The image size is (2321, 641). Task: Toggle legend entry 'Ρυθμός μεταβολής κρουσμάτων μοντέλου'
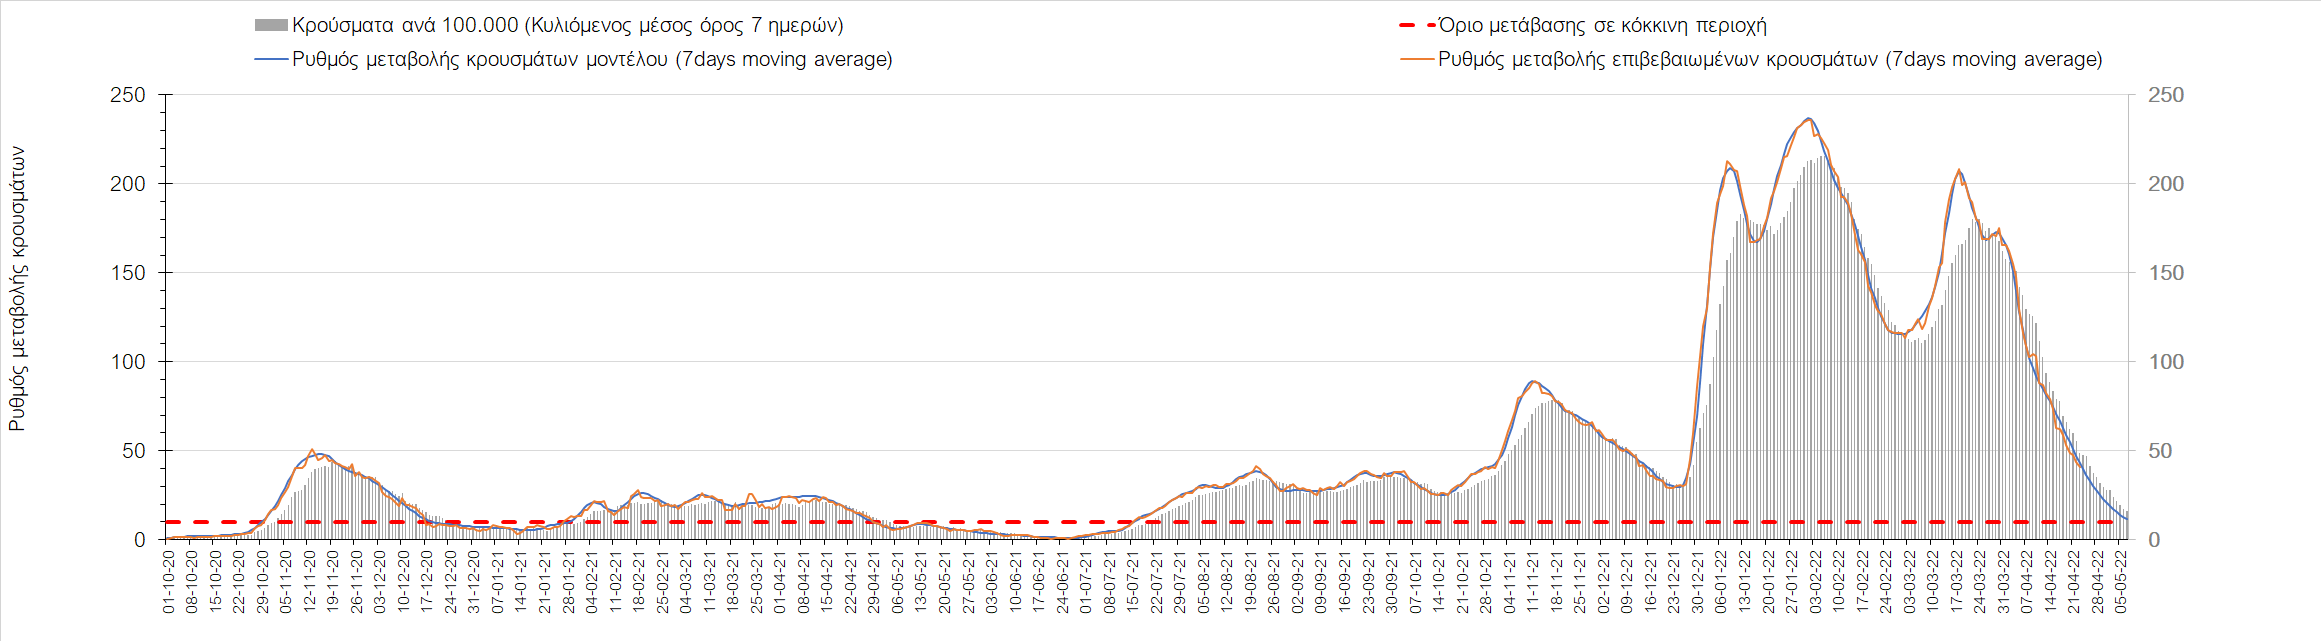pos(592,60)
